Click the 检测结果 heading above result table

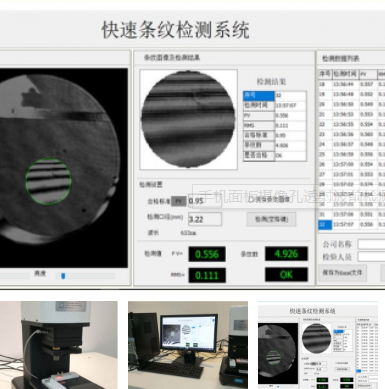click(x=271, y=81)
